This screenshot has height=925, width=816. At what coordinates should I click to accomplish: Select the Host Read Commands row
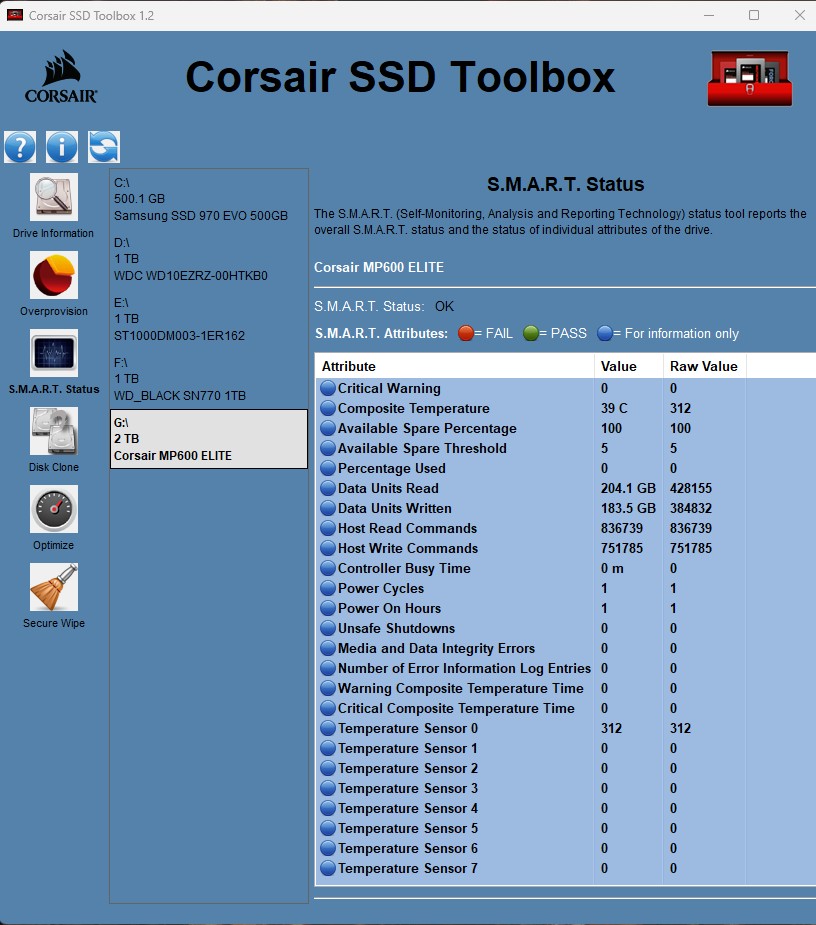tap(565, 529)
